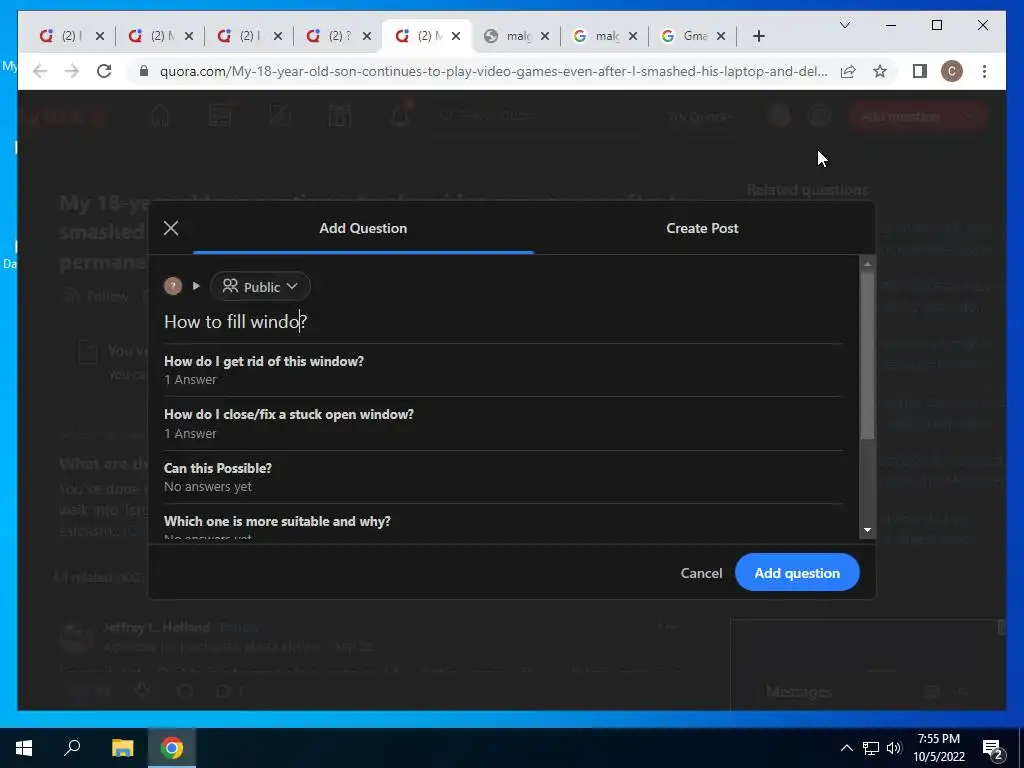Reload the Quora page
The height and width of the screenshot is (768, 1024).
tap(104, 71)
